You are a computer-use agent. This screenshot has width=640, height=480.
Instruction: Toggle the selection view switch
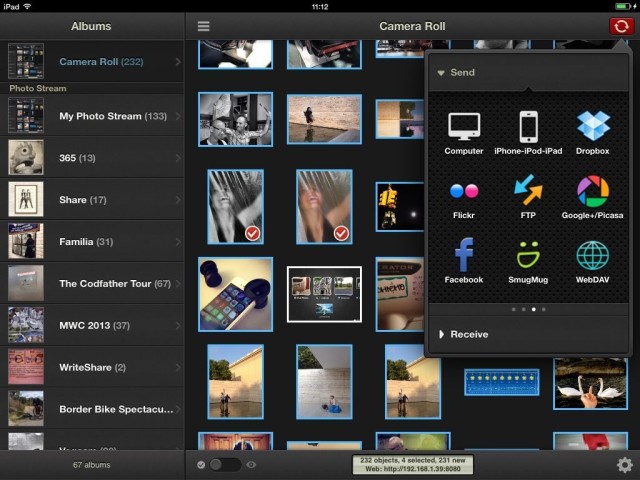point(226,465)
